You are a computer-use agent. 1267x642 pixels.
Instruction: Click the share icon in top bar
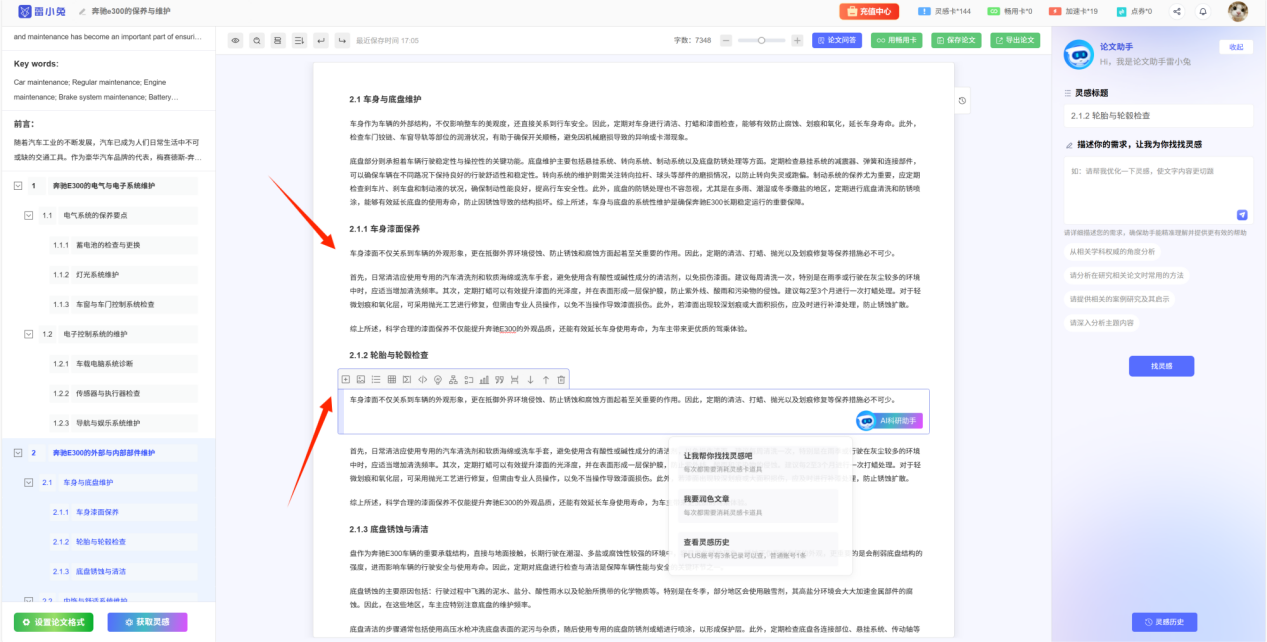pos(1177,11)
